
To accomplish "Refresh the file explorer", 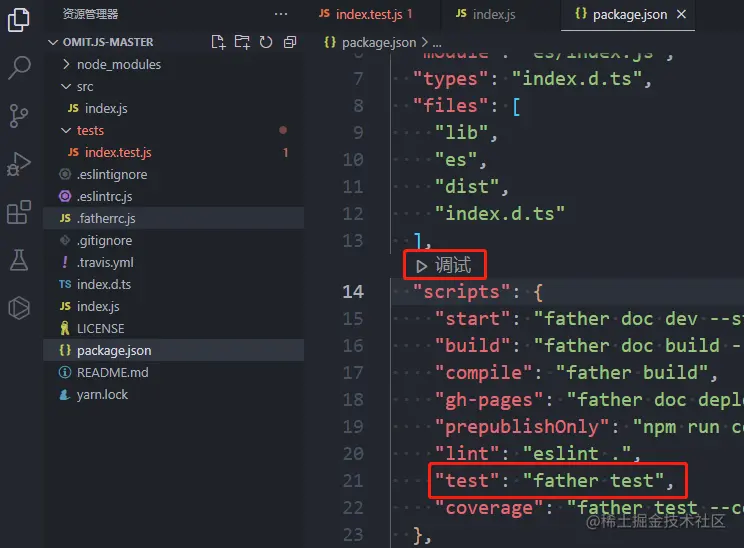I will [266, 42].
